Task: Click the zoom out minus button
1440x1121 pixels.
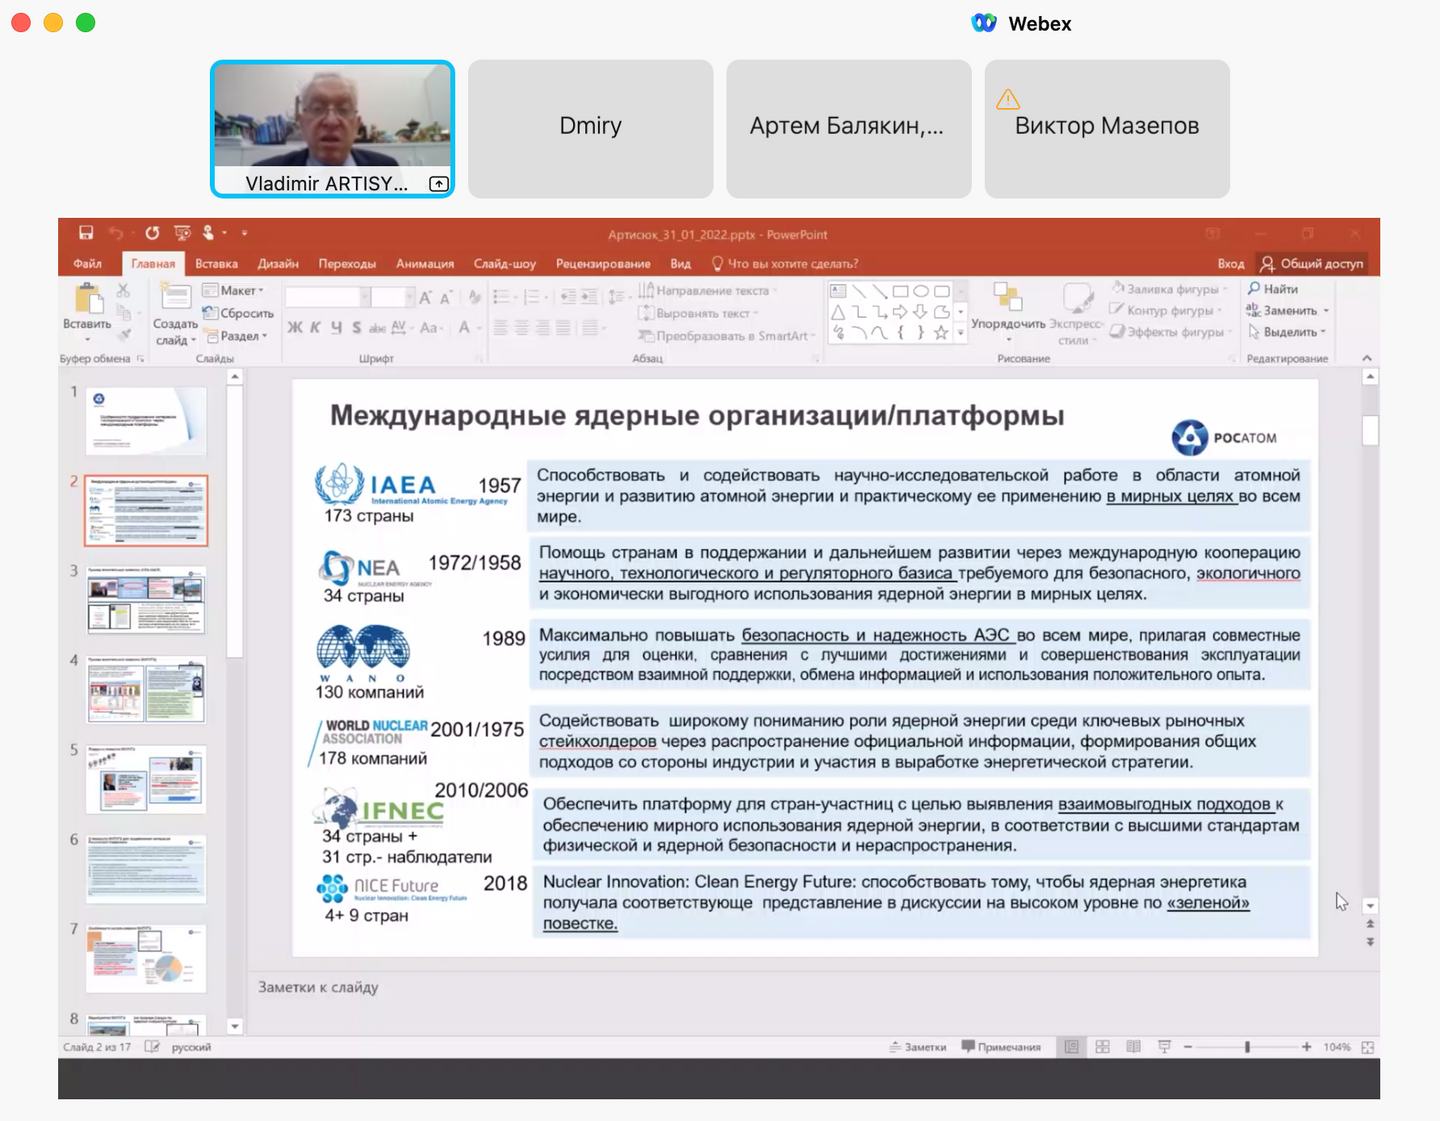Action: 1188,1047
